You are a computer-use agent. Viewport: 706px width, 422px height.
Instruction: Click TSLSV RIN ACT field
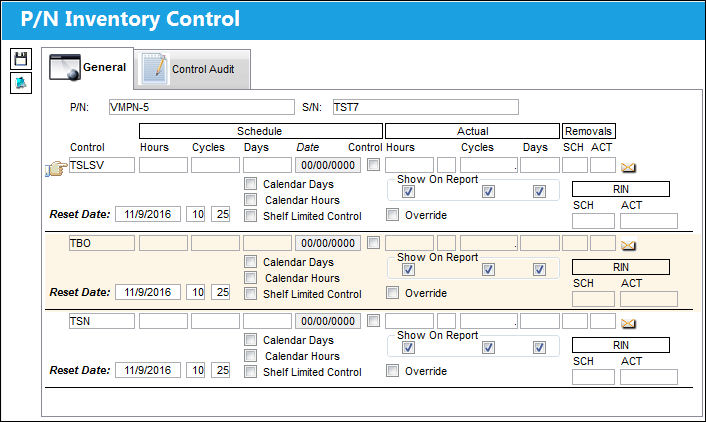pos(648,221)
